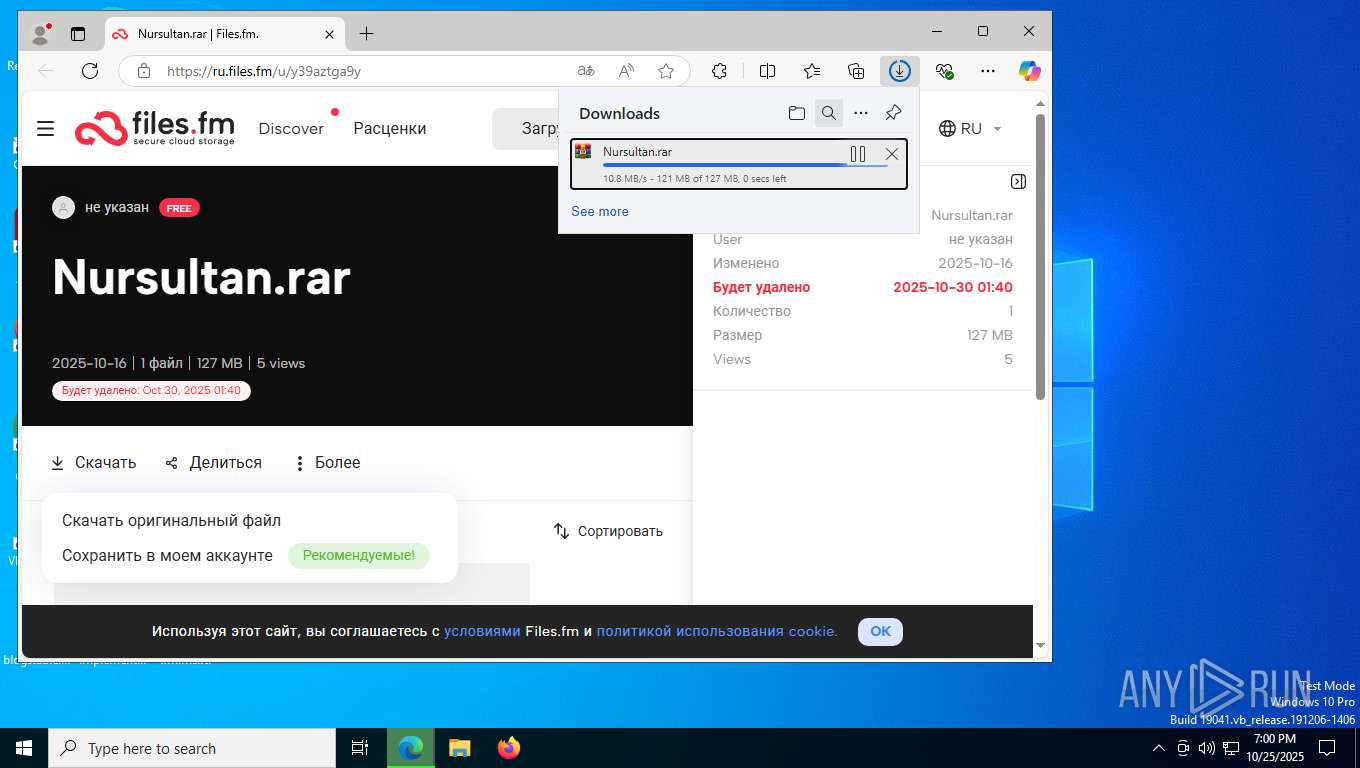1360x768 pixels.
Task: Choose Скачать оригинальный файл
Action: pos(171,520)
